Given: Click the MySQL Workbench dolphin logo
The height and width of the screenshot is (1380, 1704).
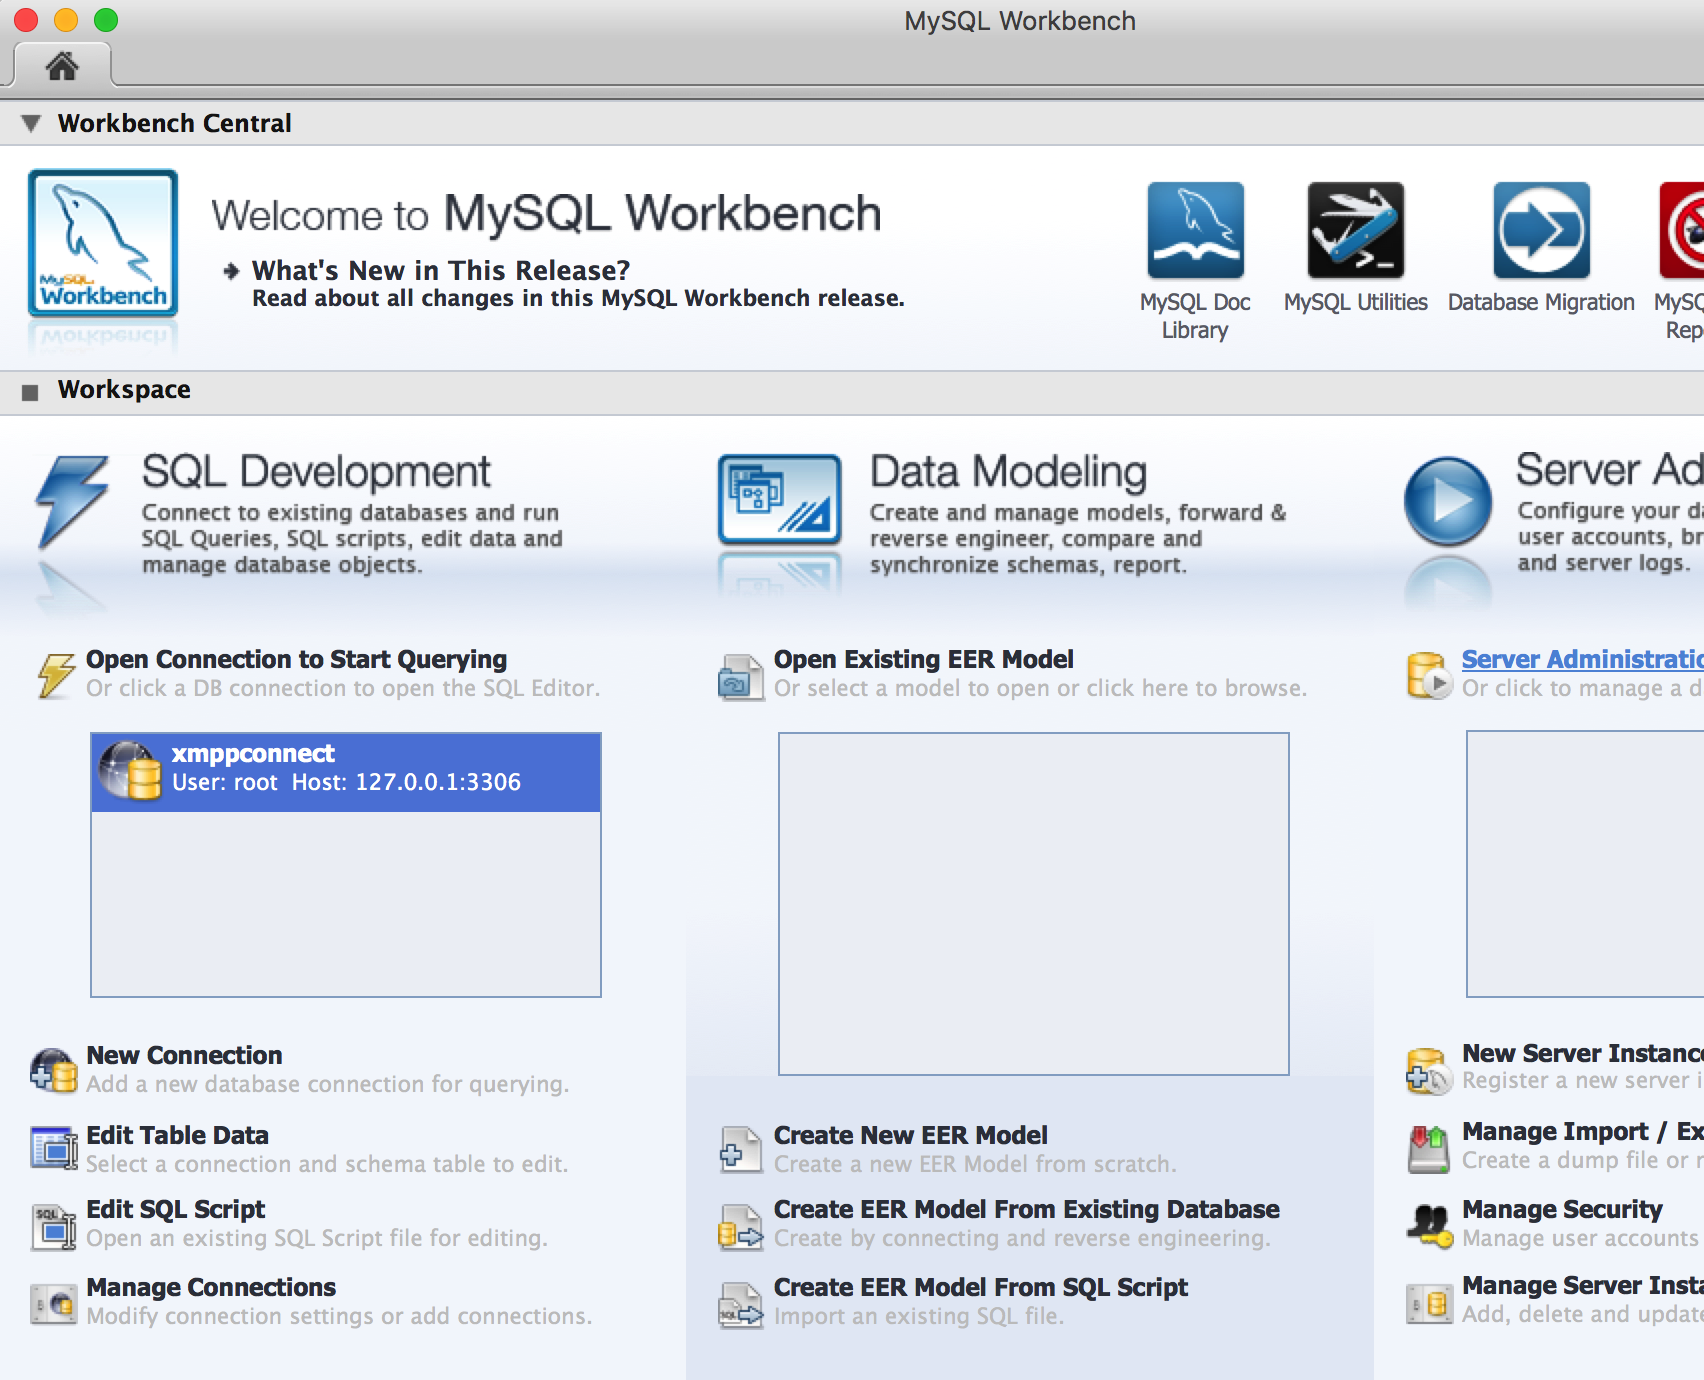Looking at the screenshot, I should [x=103, y=243].
